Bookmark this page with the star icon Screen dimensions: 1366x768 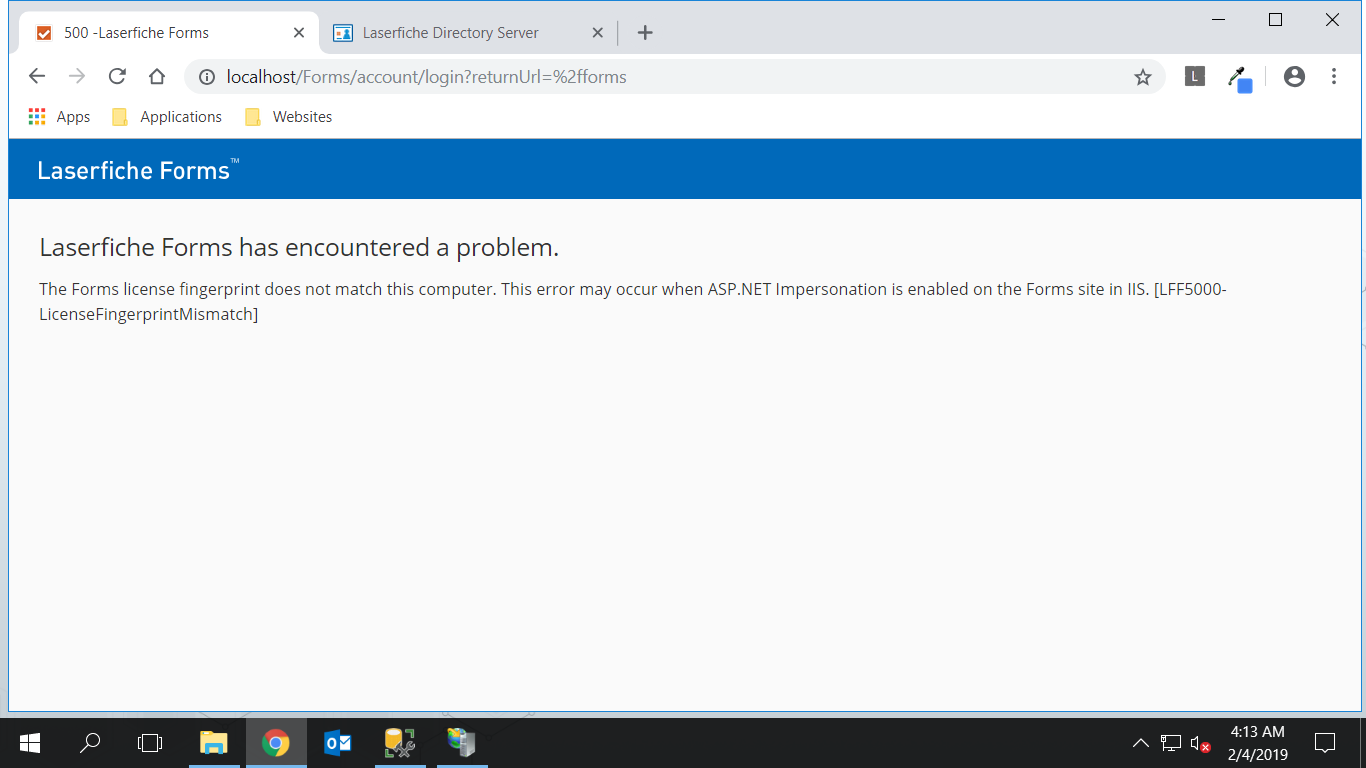pyautogui.click(x=1143, y=77)
